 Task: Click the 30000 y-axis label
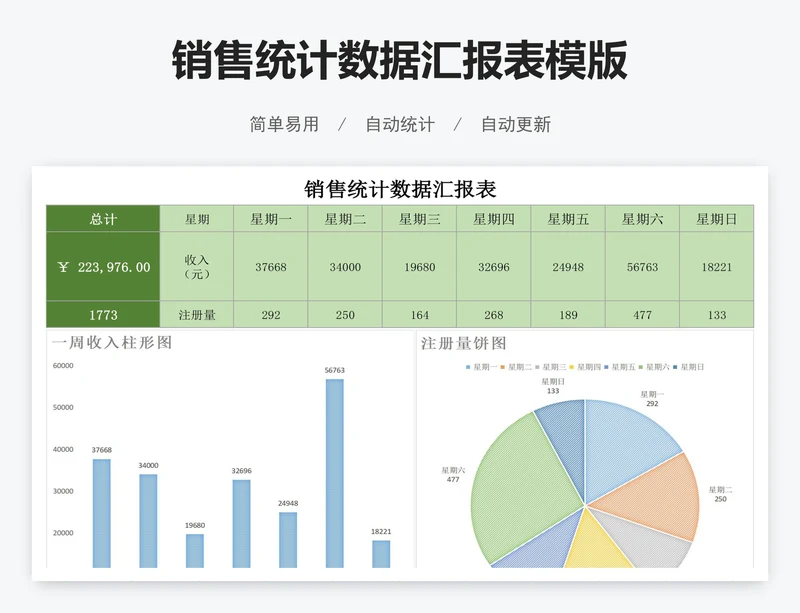(63, 491)
